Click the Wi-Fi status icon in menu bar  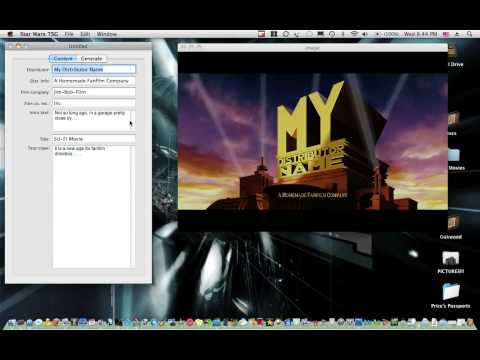[x=354, y=34]
